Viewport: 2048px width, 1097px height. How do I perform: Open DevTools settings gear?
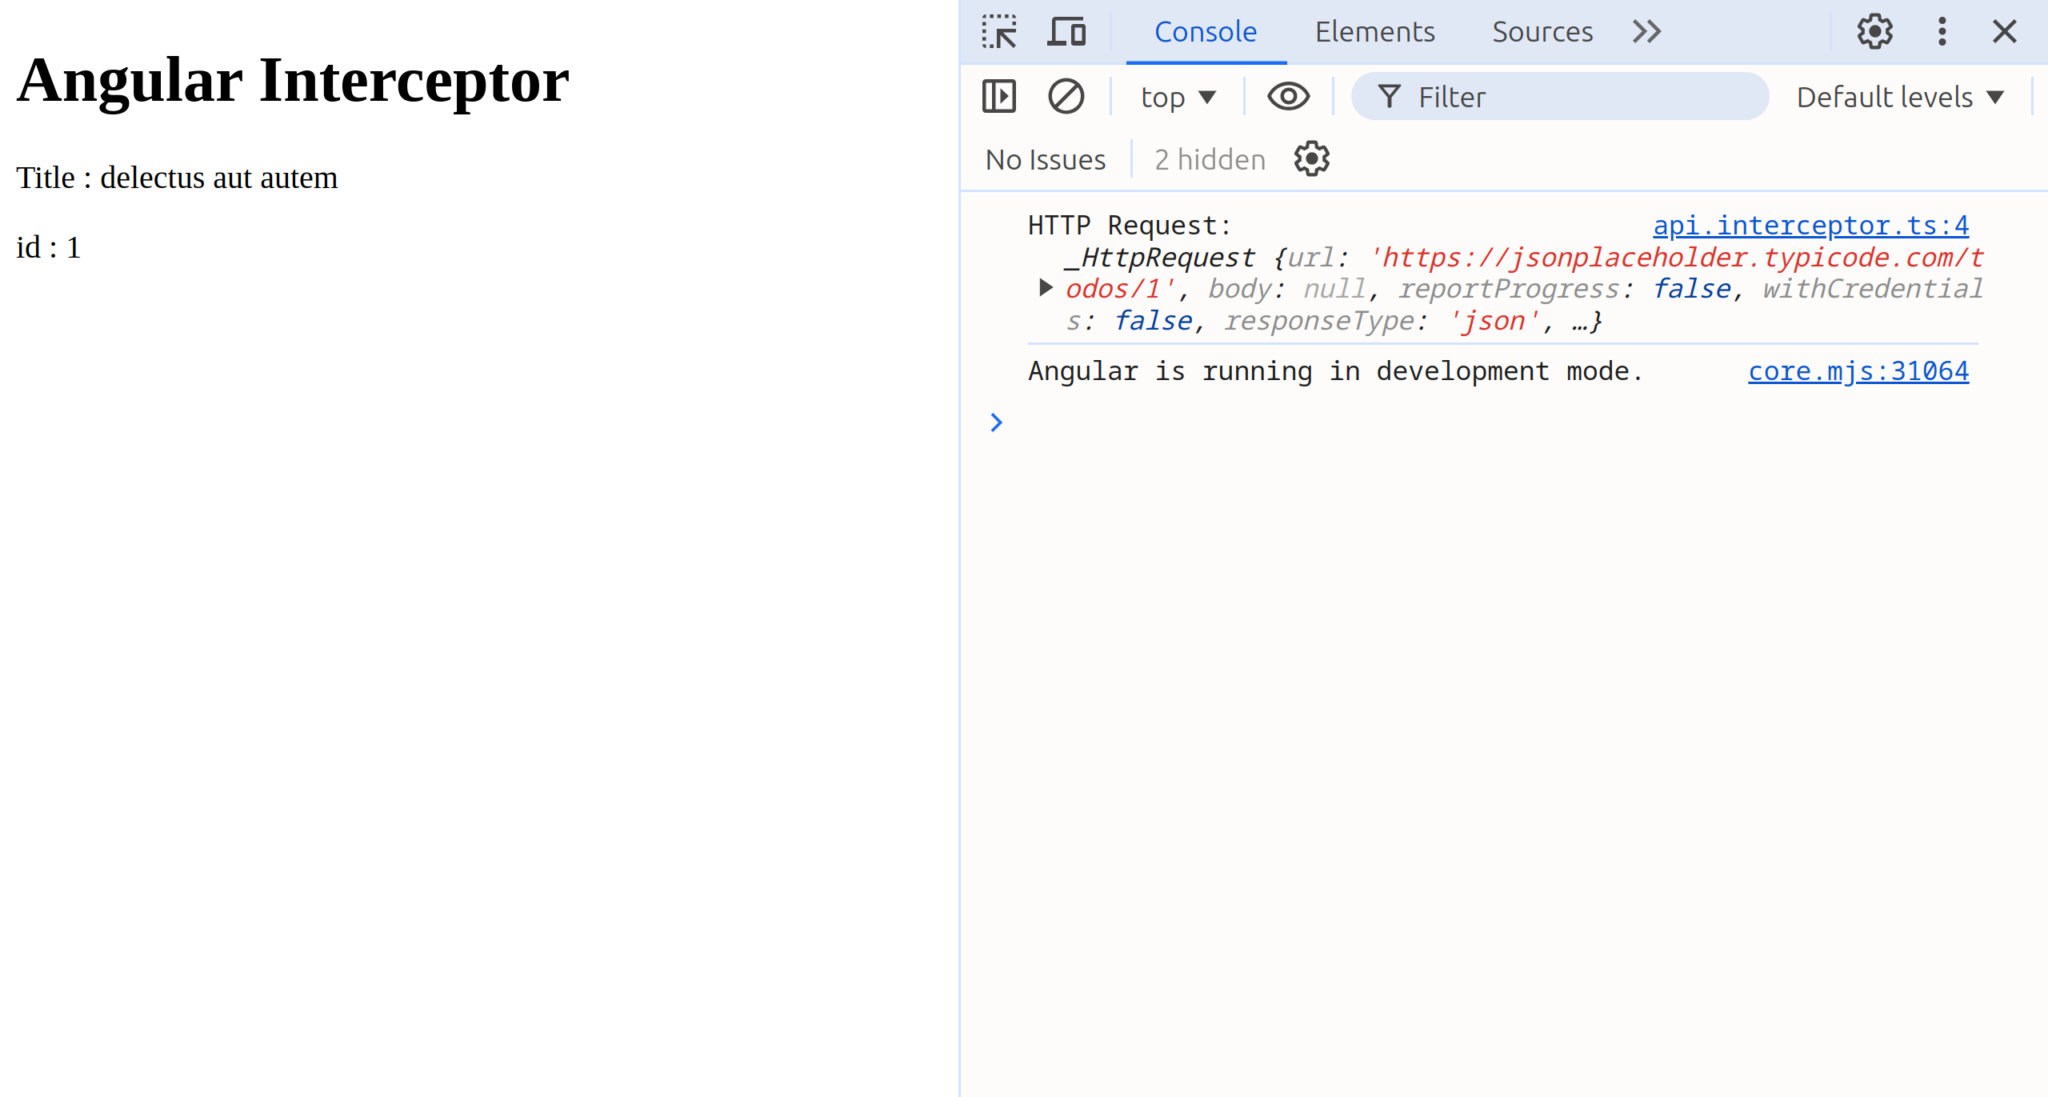(x=1874, y=31)
